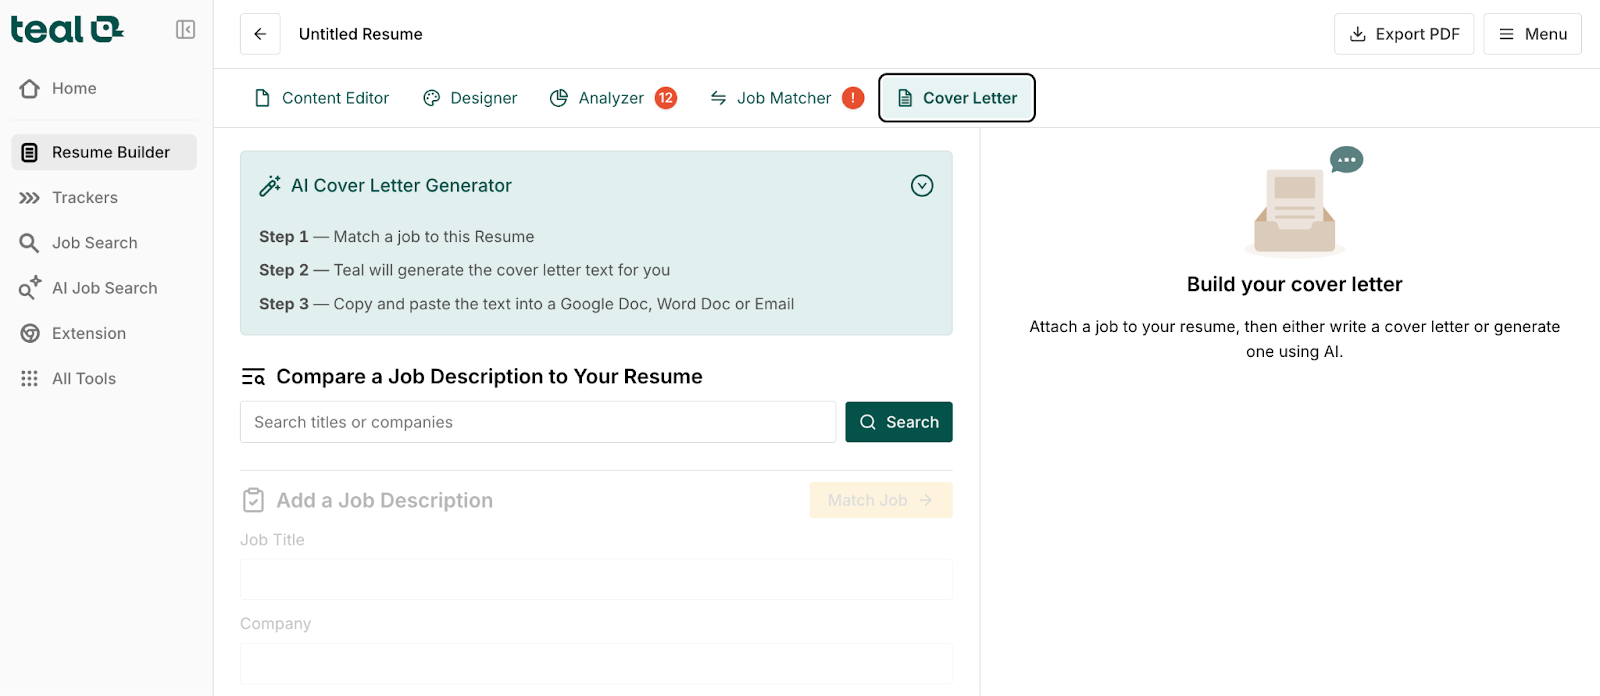
Task: Switch to the Designer tab
Action: tap(470, 98)
